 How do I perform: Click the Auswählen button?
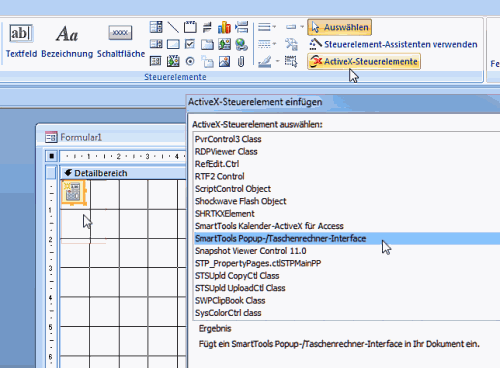coord(339,27)
